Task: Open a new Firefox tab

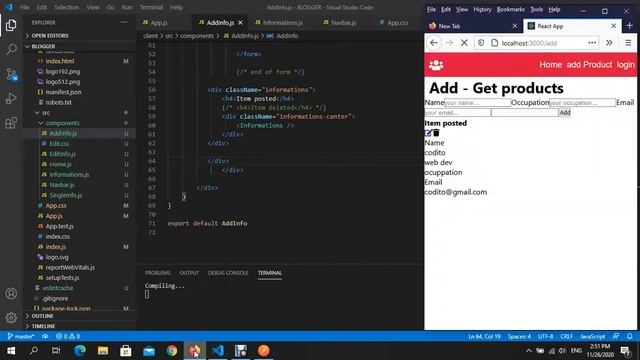Action: point(629,26)
